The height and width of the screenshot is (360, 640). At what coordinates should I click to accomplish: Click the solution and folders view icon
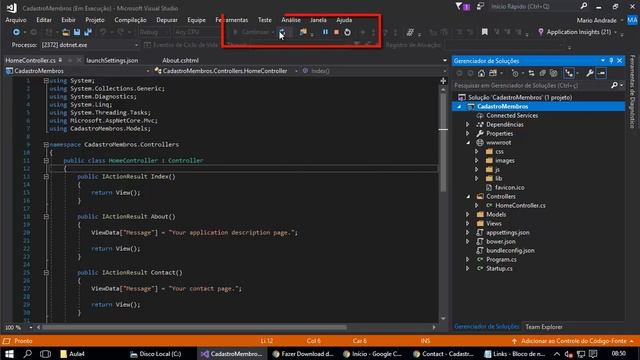coord(493,73)
